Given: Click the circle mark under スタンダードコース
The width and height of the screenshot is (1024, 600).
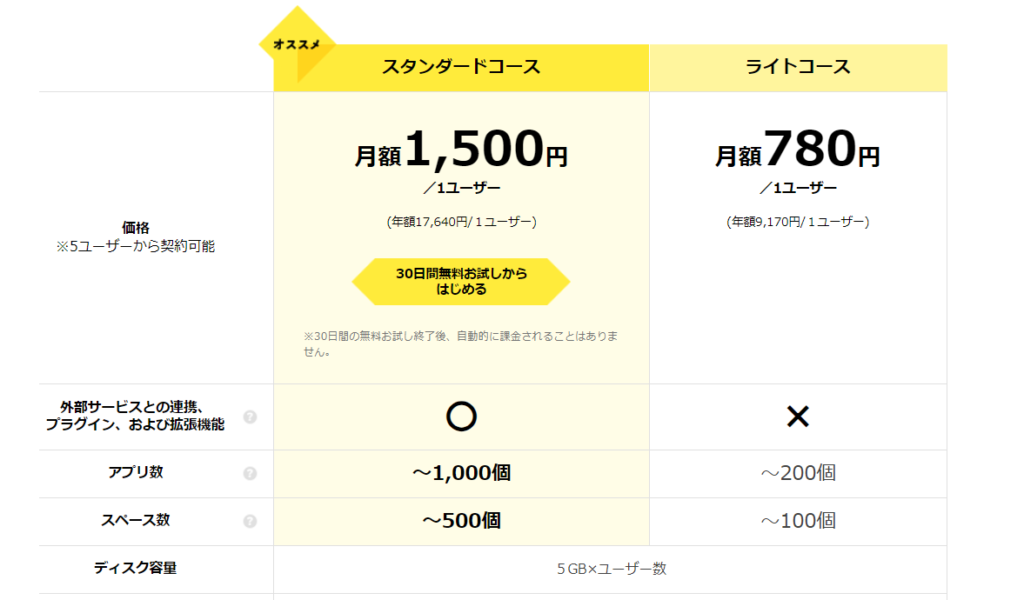Looking at the screenshot, I should (x=461, y=417).
